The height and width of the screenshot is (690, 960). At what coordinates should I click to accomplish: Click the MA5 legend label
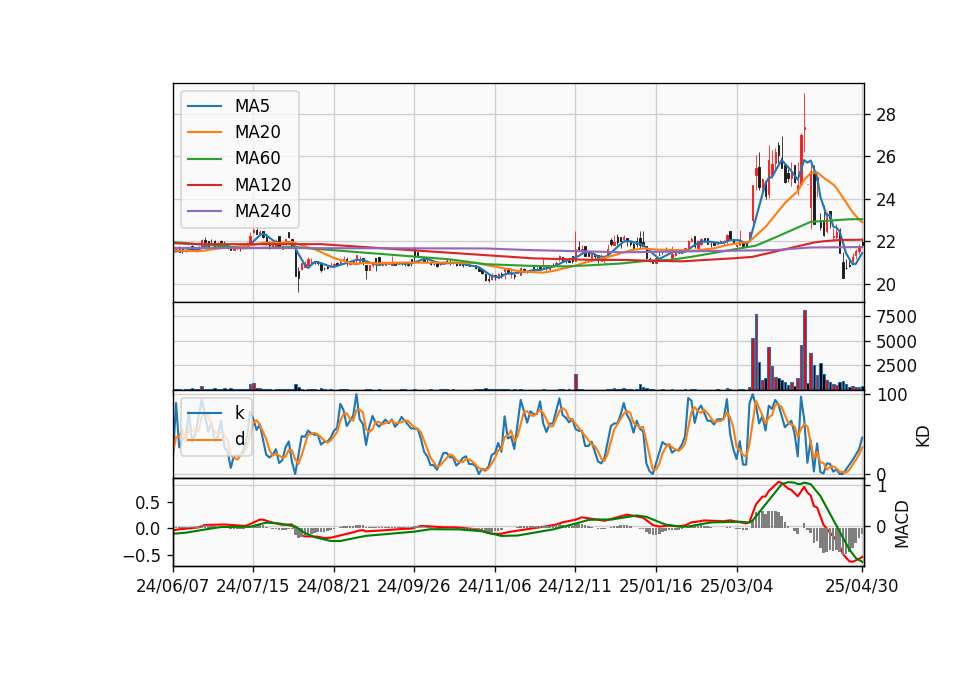(252, 106)
